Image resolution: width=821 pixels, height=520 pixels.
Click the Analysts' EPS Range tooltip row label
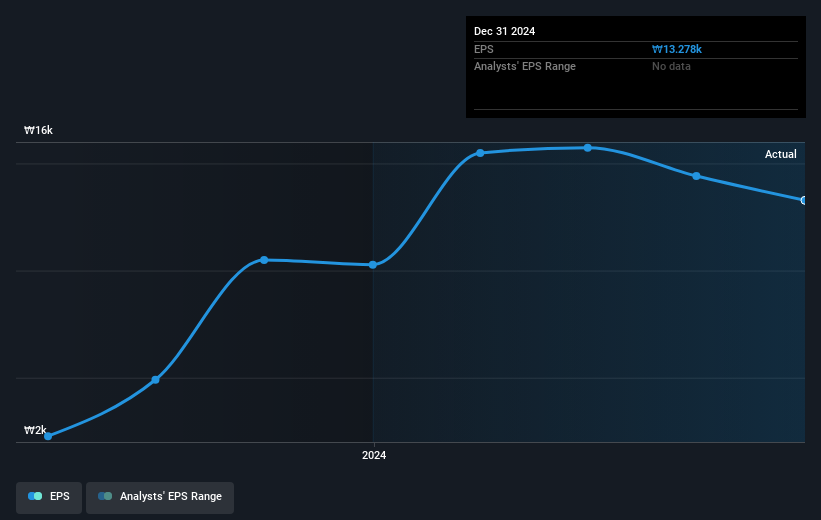pyautogui.click(x=525, y=67)
